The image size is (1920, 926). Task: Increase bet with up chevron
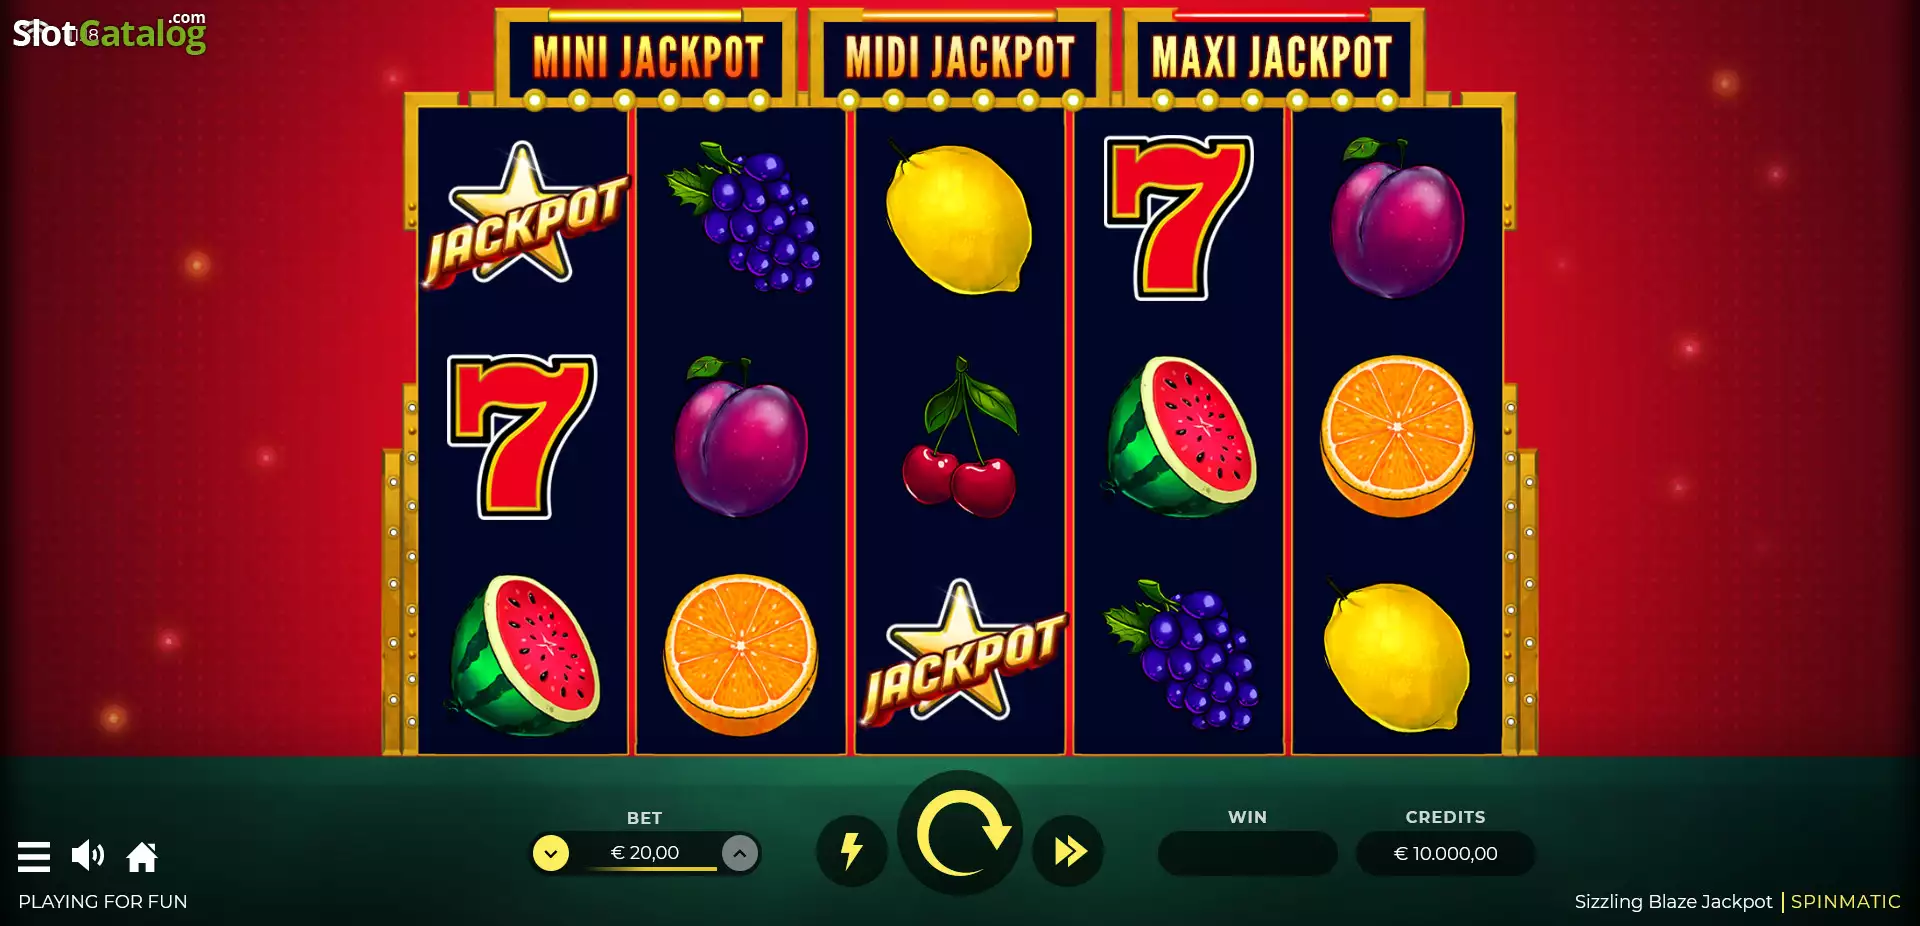tap(740, 853)
